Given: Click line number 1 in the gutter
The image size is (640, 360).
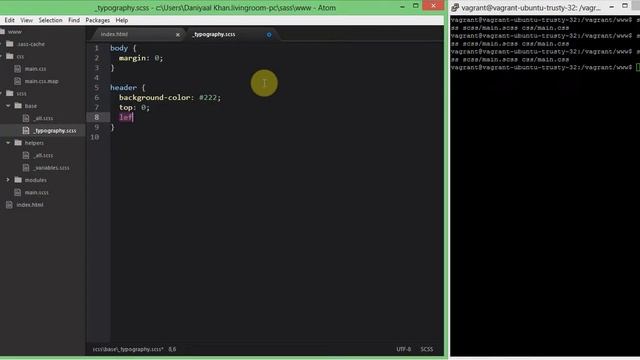Looking at the screenshot, I should (x=97, y=48).
